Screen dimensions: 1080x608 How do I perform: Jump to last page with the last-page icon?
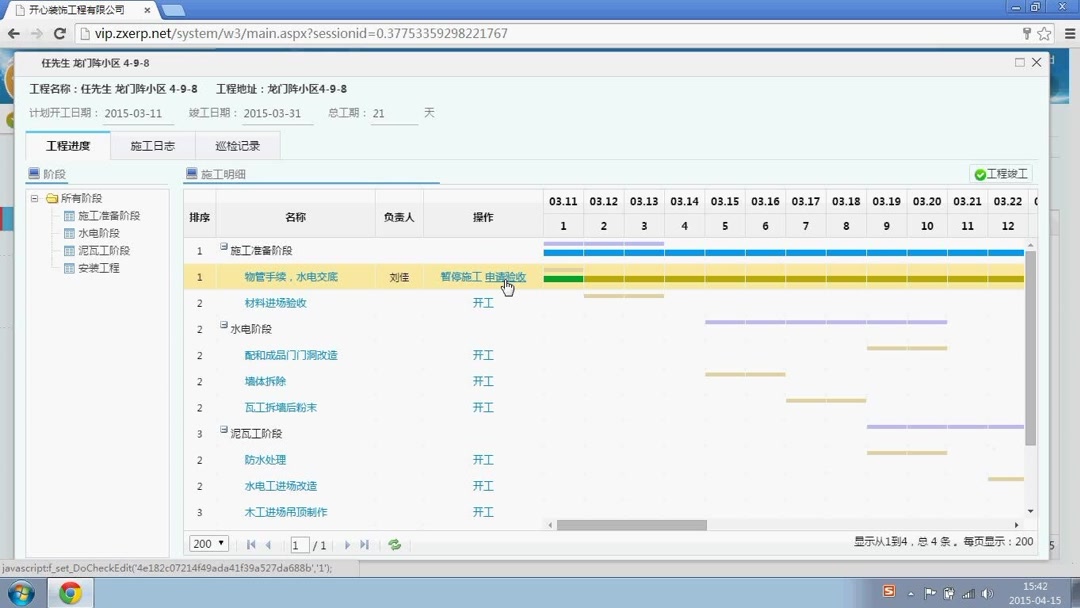pos(362,544)
